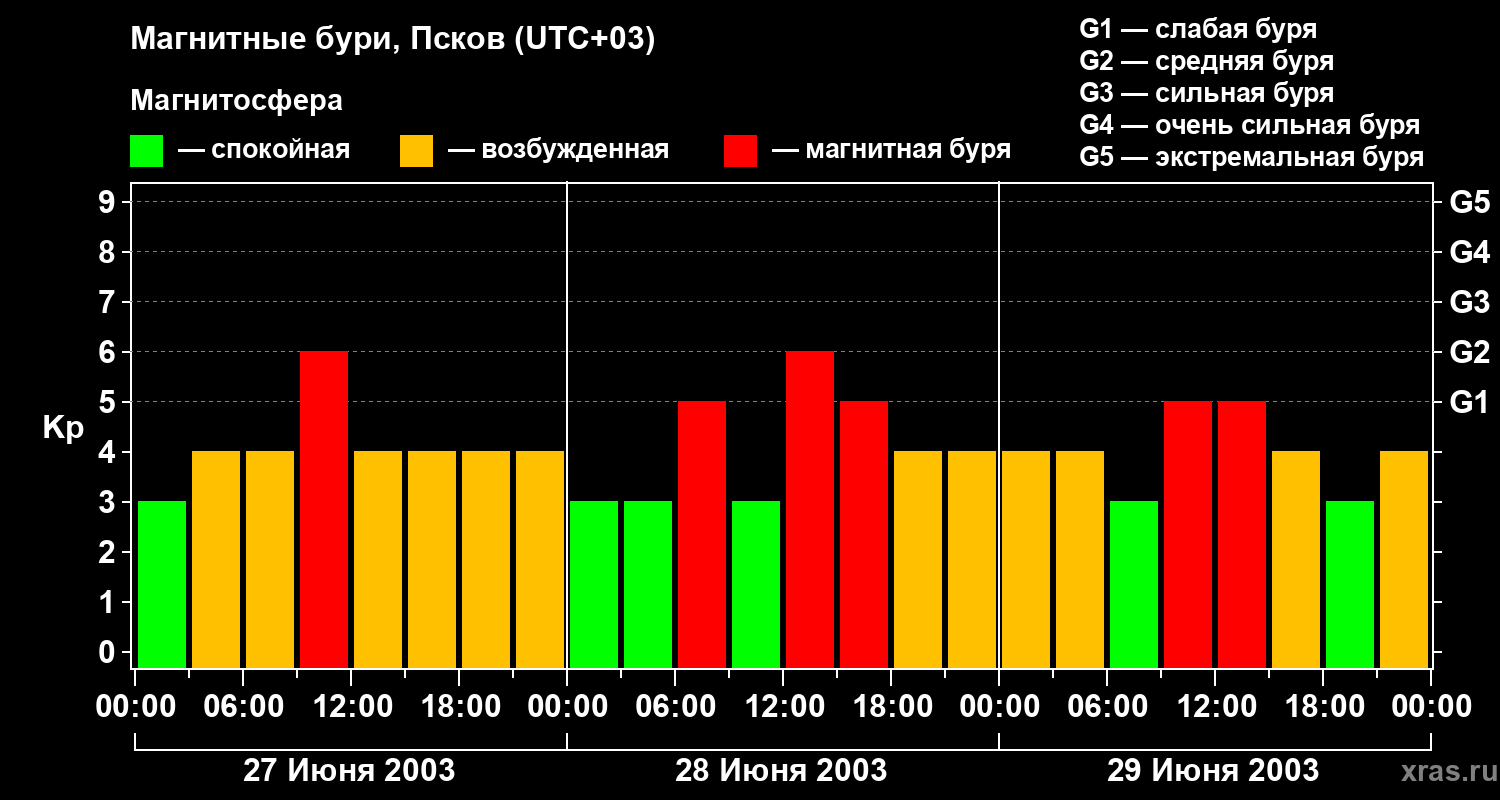Click the '28 Июня 2003' date label

(781, 771)
